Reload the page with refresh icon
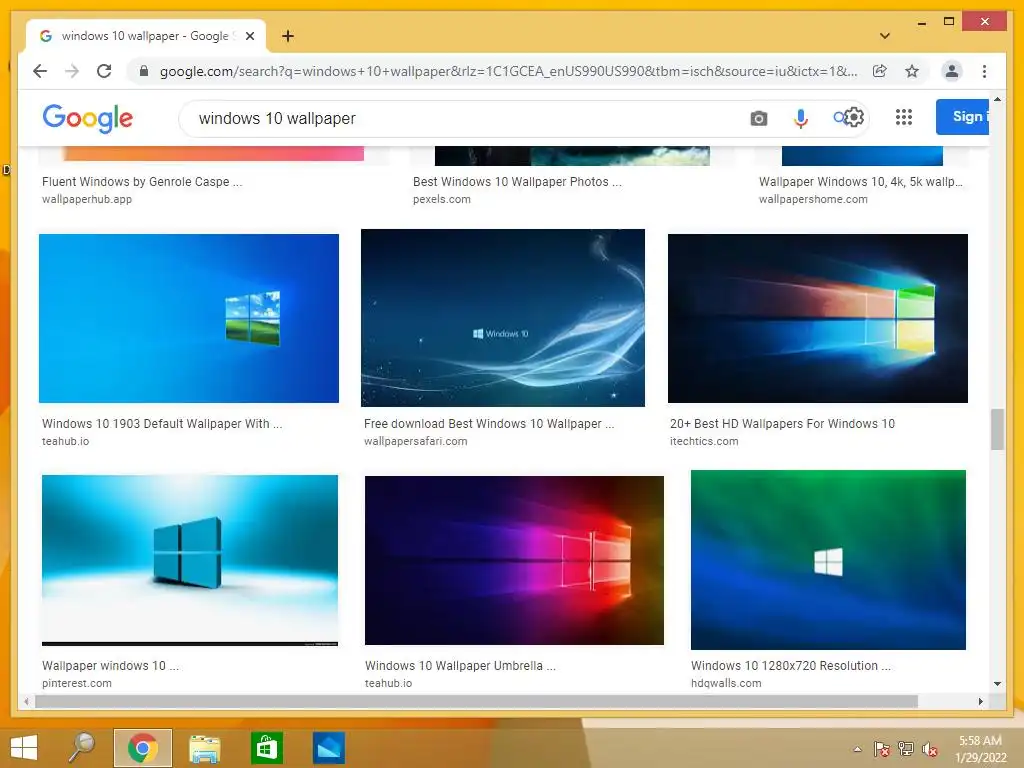 pos(104,71)
